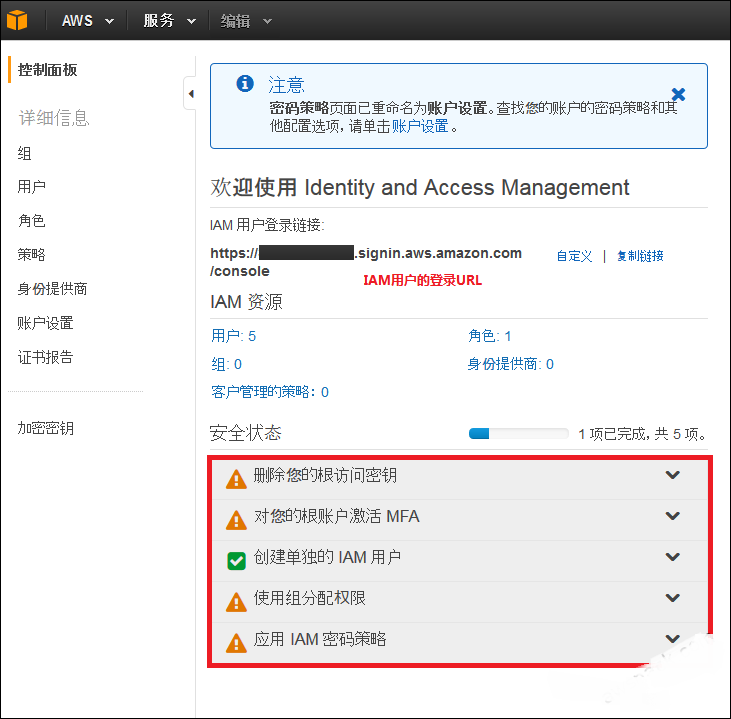Screen dimensions: 731x719
Task: Click the security status progress bar
Action: coord(518,434)
